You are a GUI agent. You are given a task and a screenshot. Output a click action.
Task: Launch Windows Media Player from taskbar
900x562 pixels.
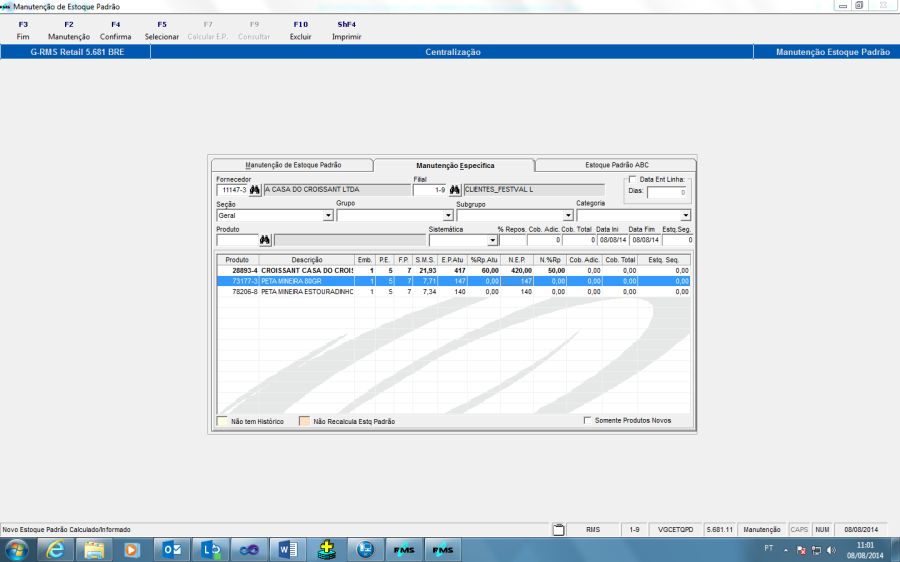pyautogui.click(x=131, y=550)
